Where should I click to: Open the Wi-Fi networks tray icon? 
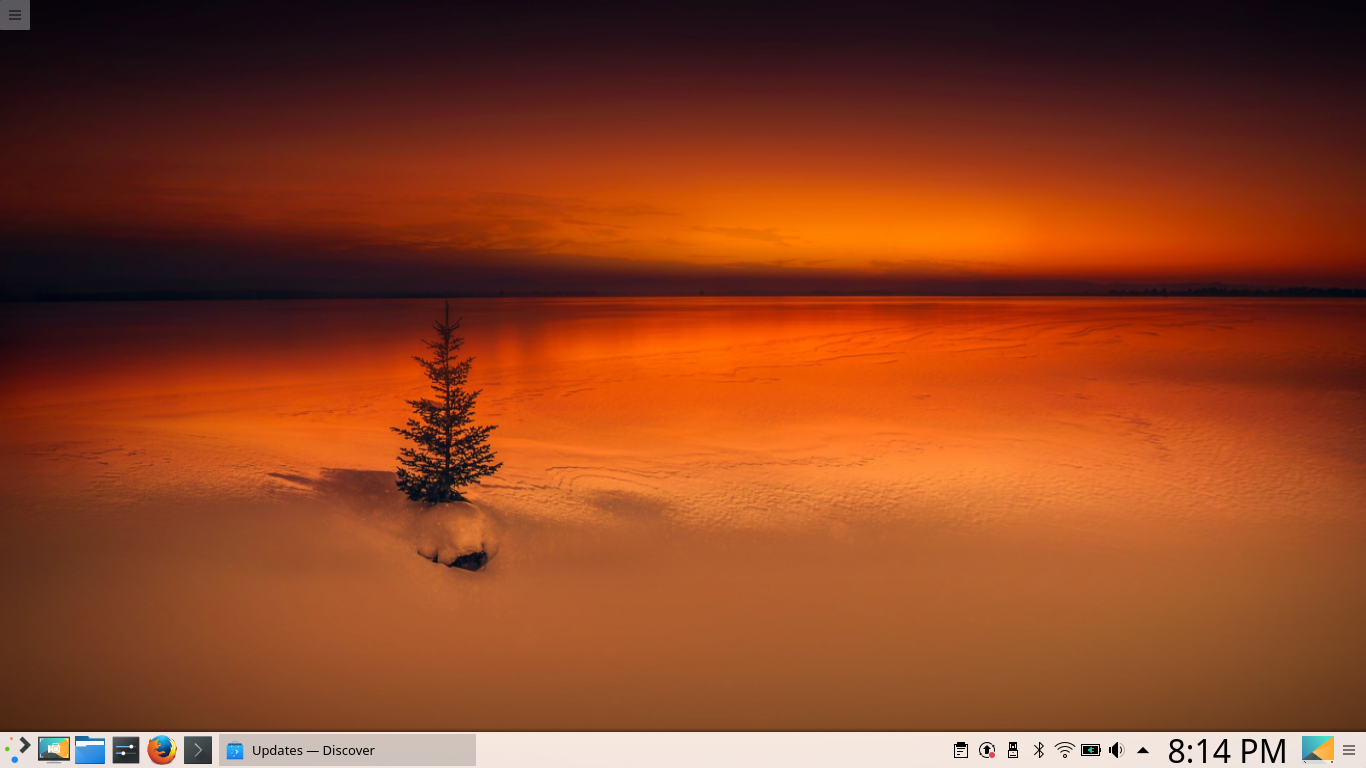point(1065,750)
